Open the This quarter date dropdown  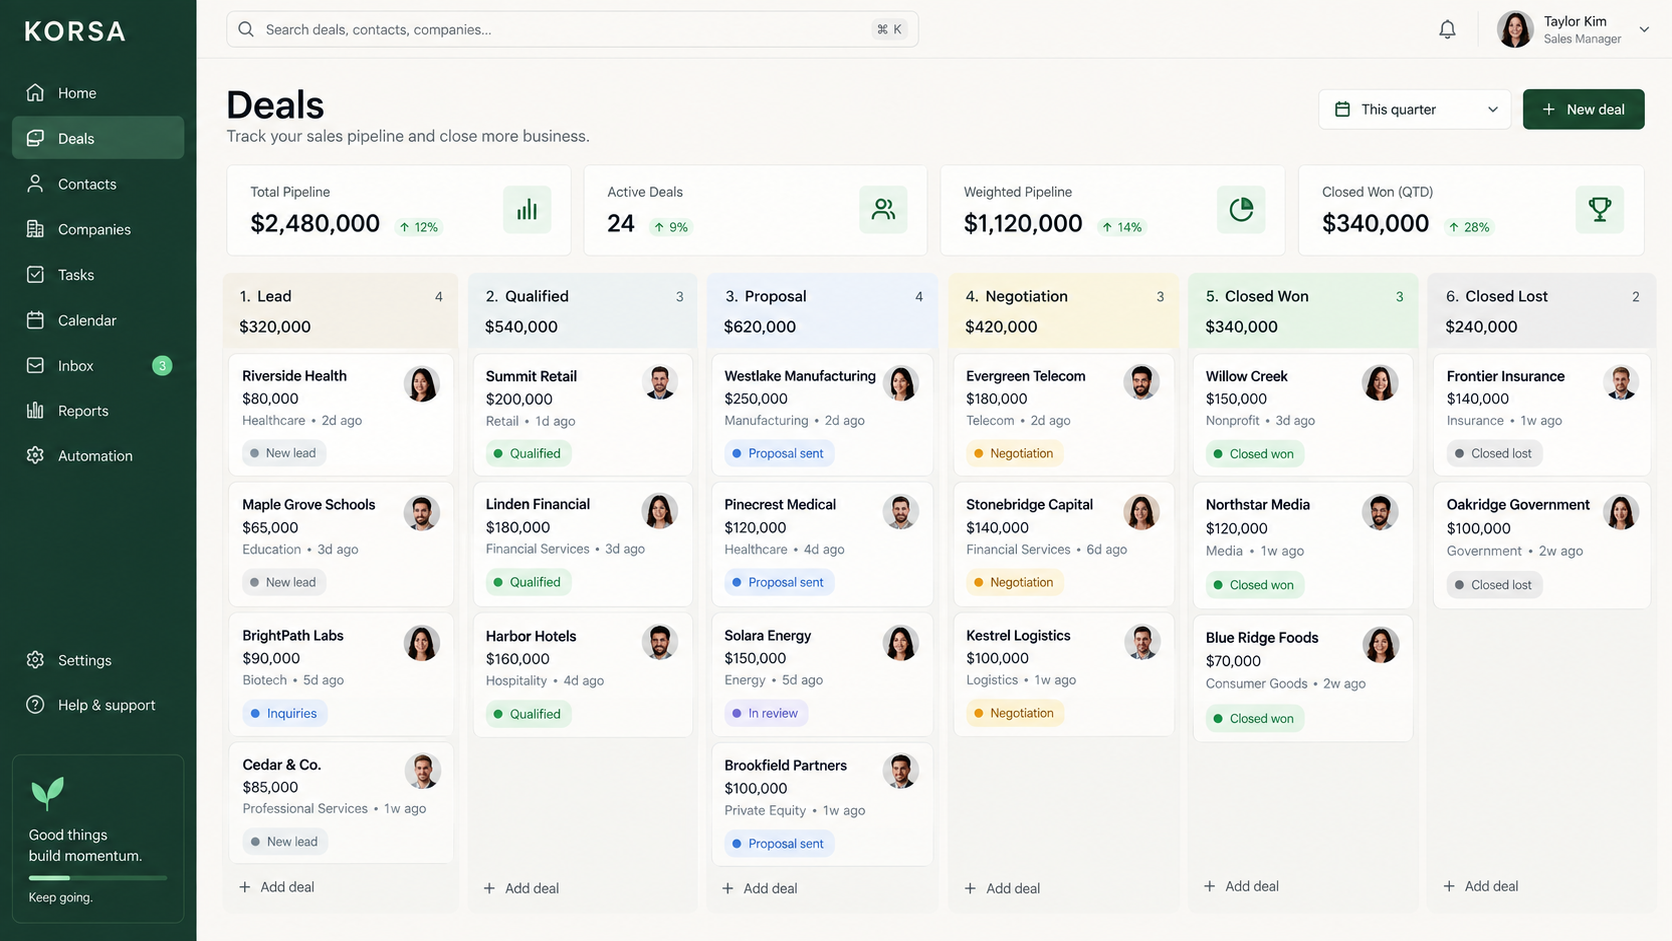tap(1414, 109)
